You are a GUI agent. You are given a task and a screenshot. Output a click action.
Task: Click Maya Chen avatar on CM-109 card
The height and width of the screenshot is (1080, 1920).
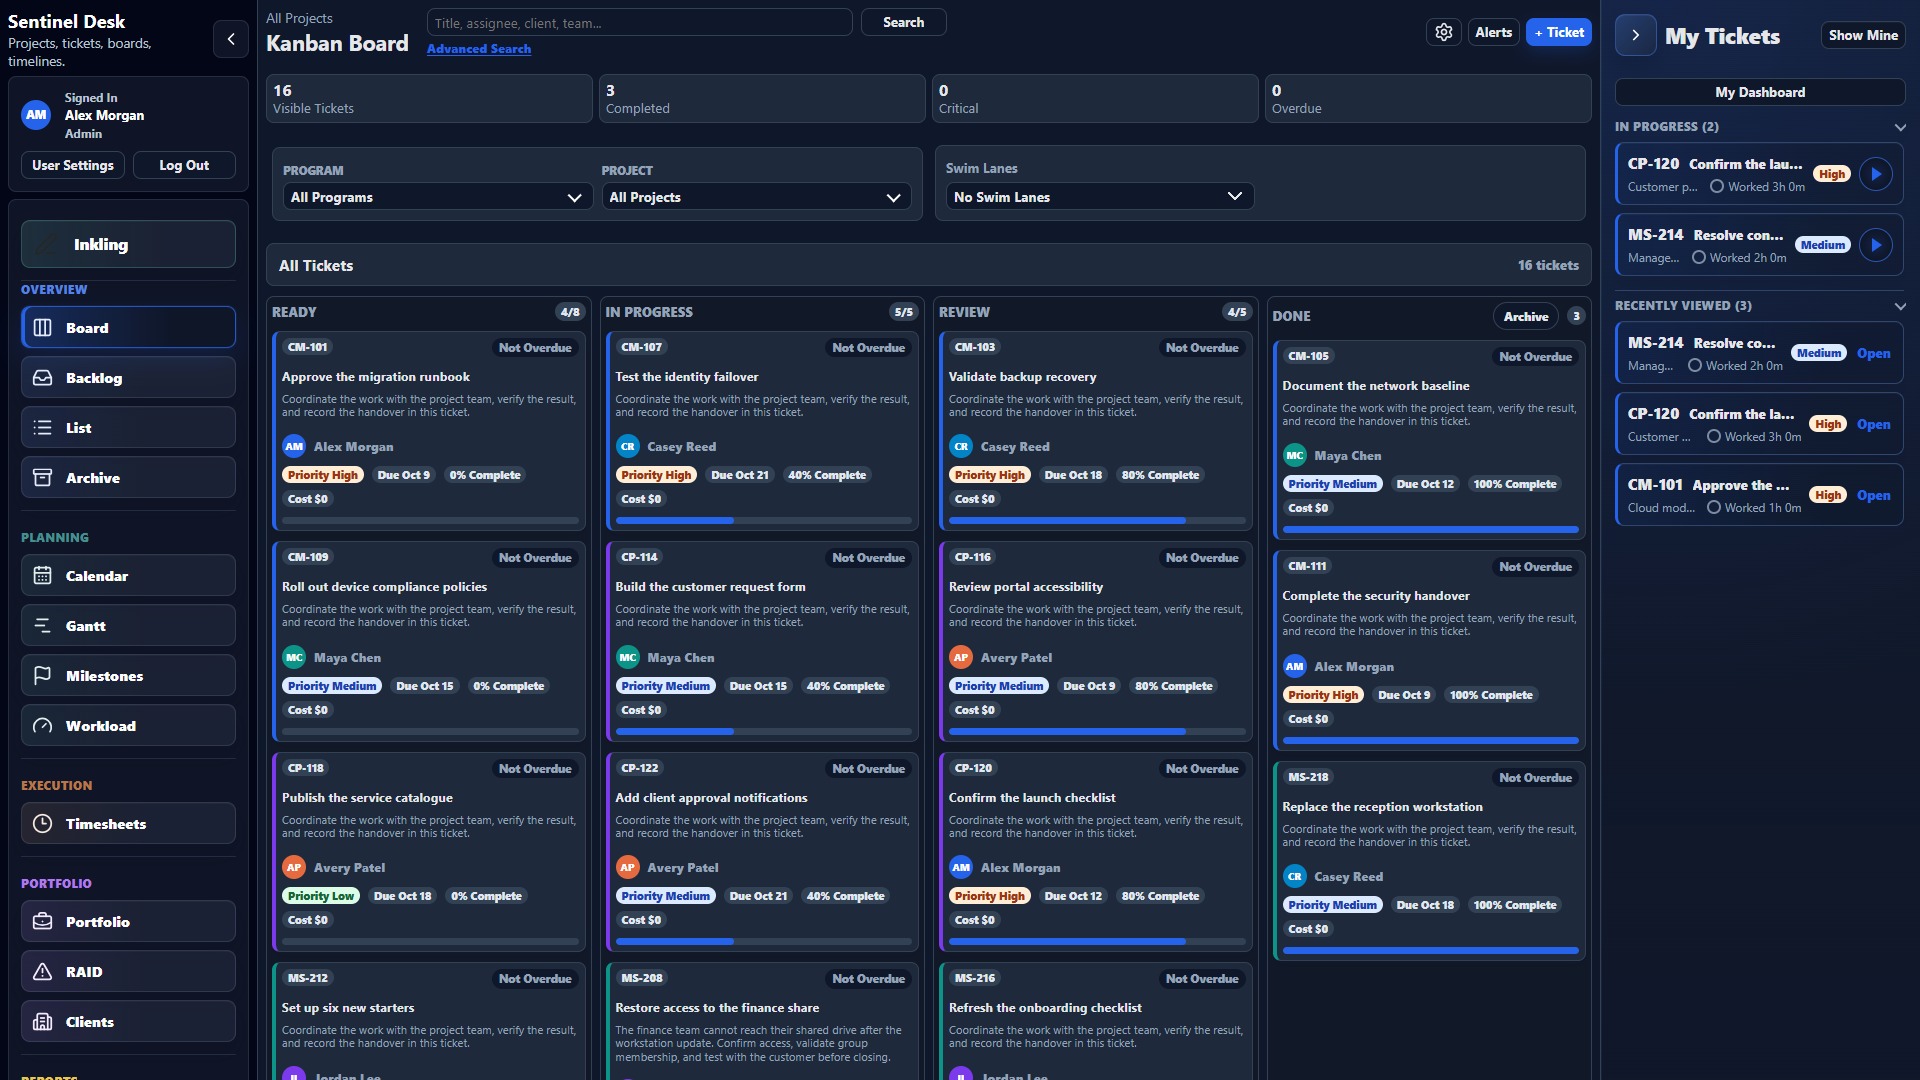tap(294, 658)
